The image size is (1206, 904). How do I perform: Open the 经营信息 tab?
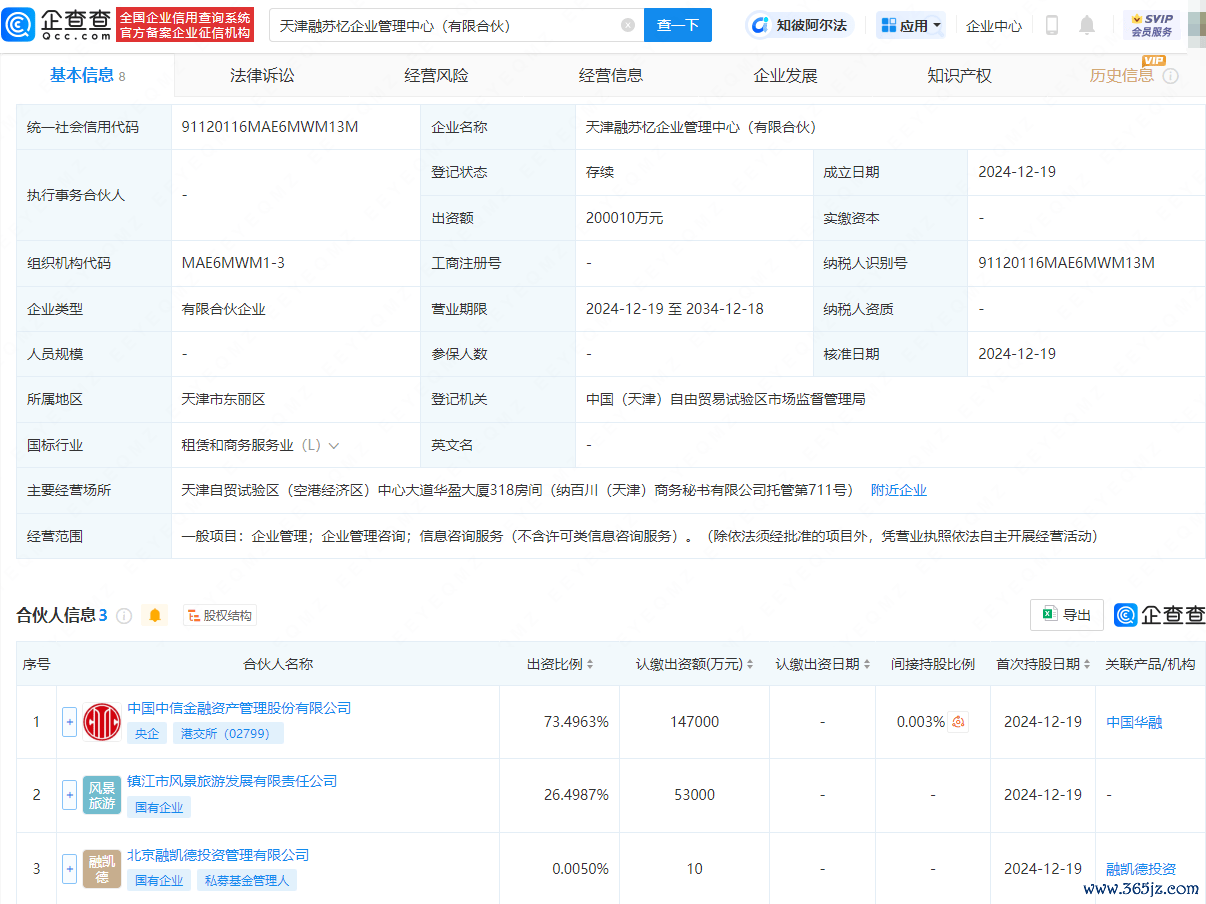click(x=611, y=75)
